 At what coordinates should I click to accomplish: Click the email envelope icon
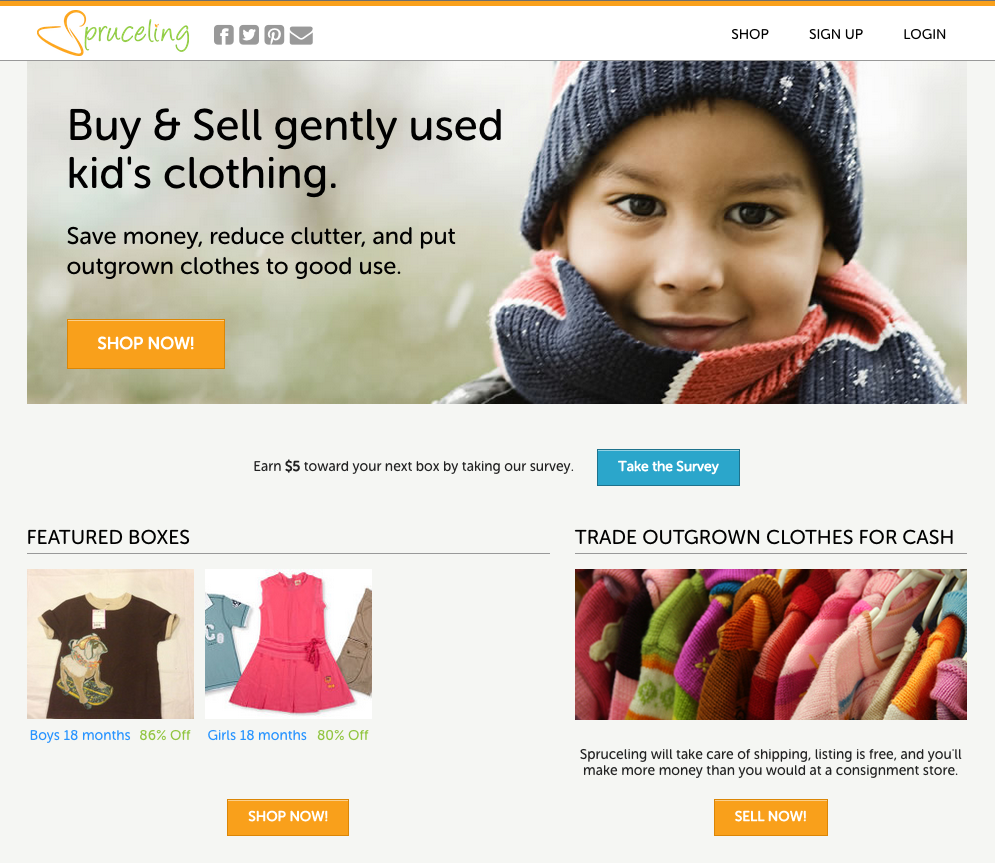tap(301, 36)
